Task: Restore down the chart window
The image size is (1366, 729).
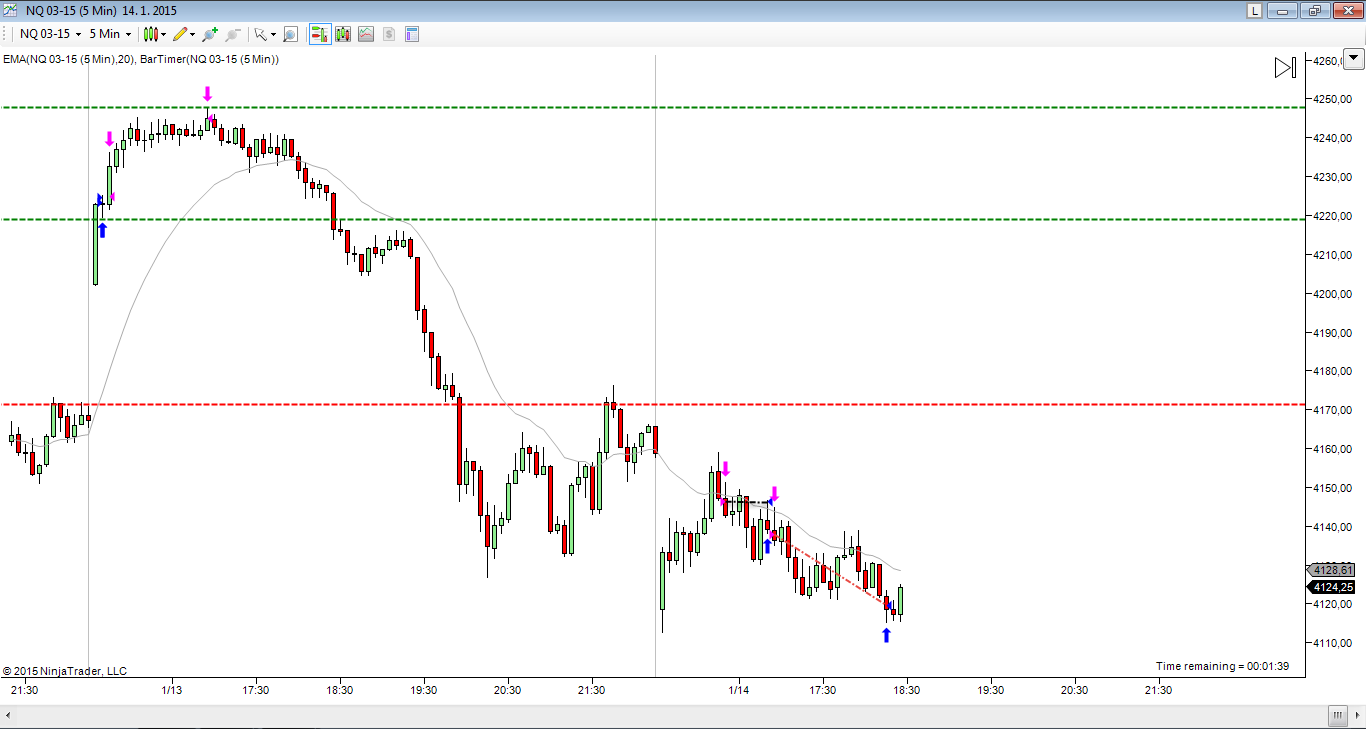Action: (x=1314, y=10)
